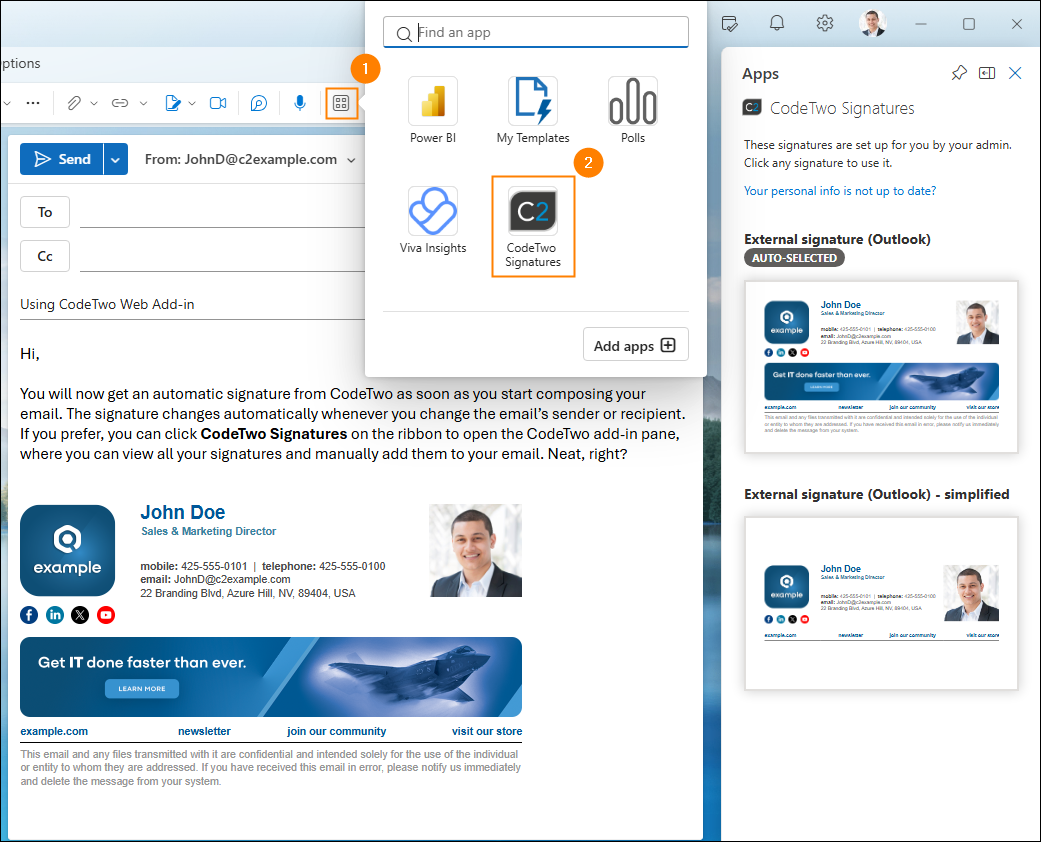
Task: Click the Cc recipients button
Action: click(x=44, y=256)
